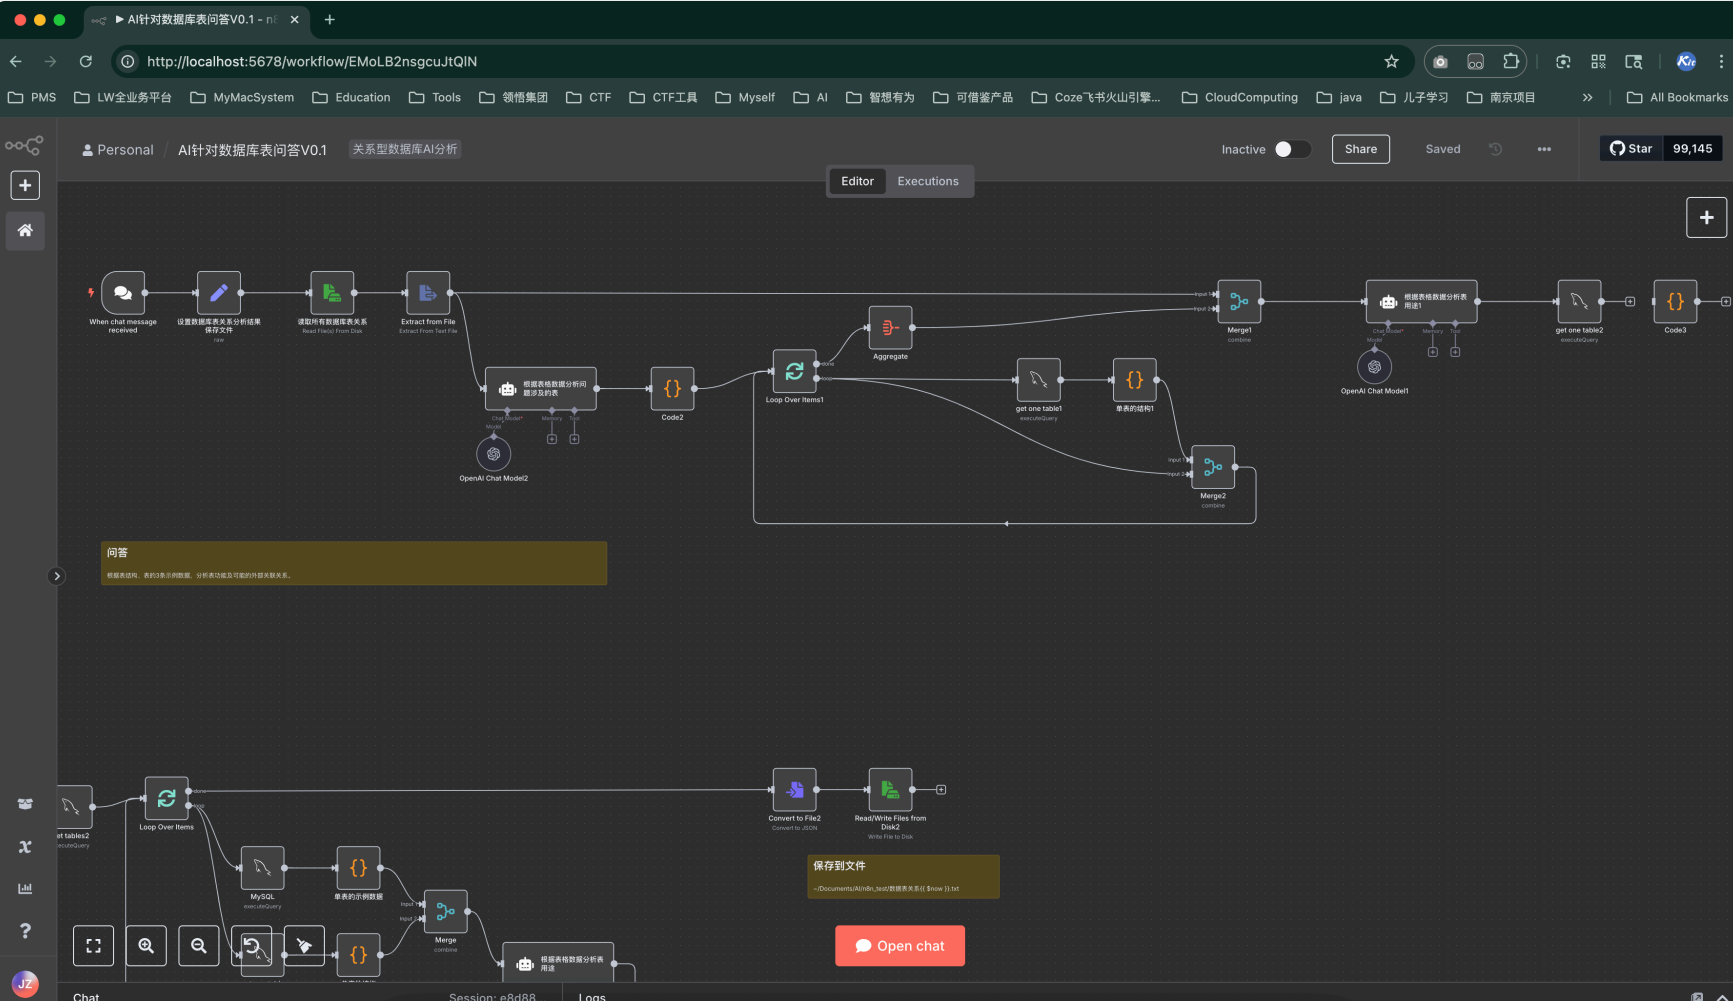The image size is (1733, 1001).
Task: Select the AI agent node 根据表格数据分析问题涉及的表
Action: (x=541, y=388)
